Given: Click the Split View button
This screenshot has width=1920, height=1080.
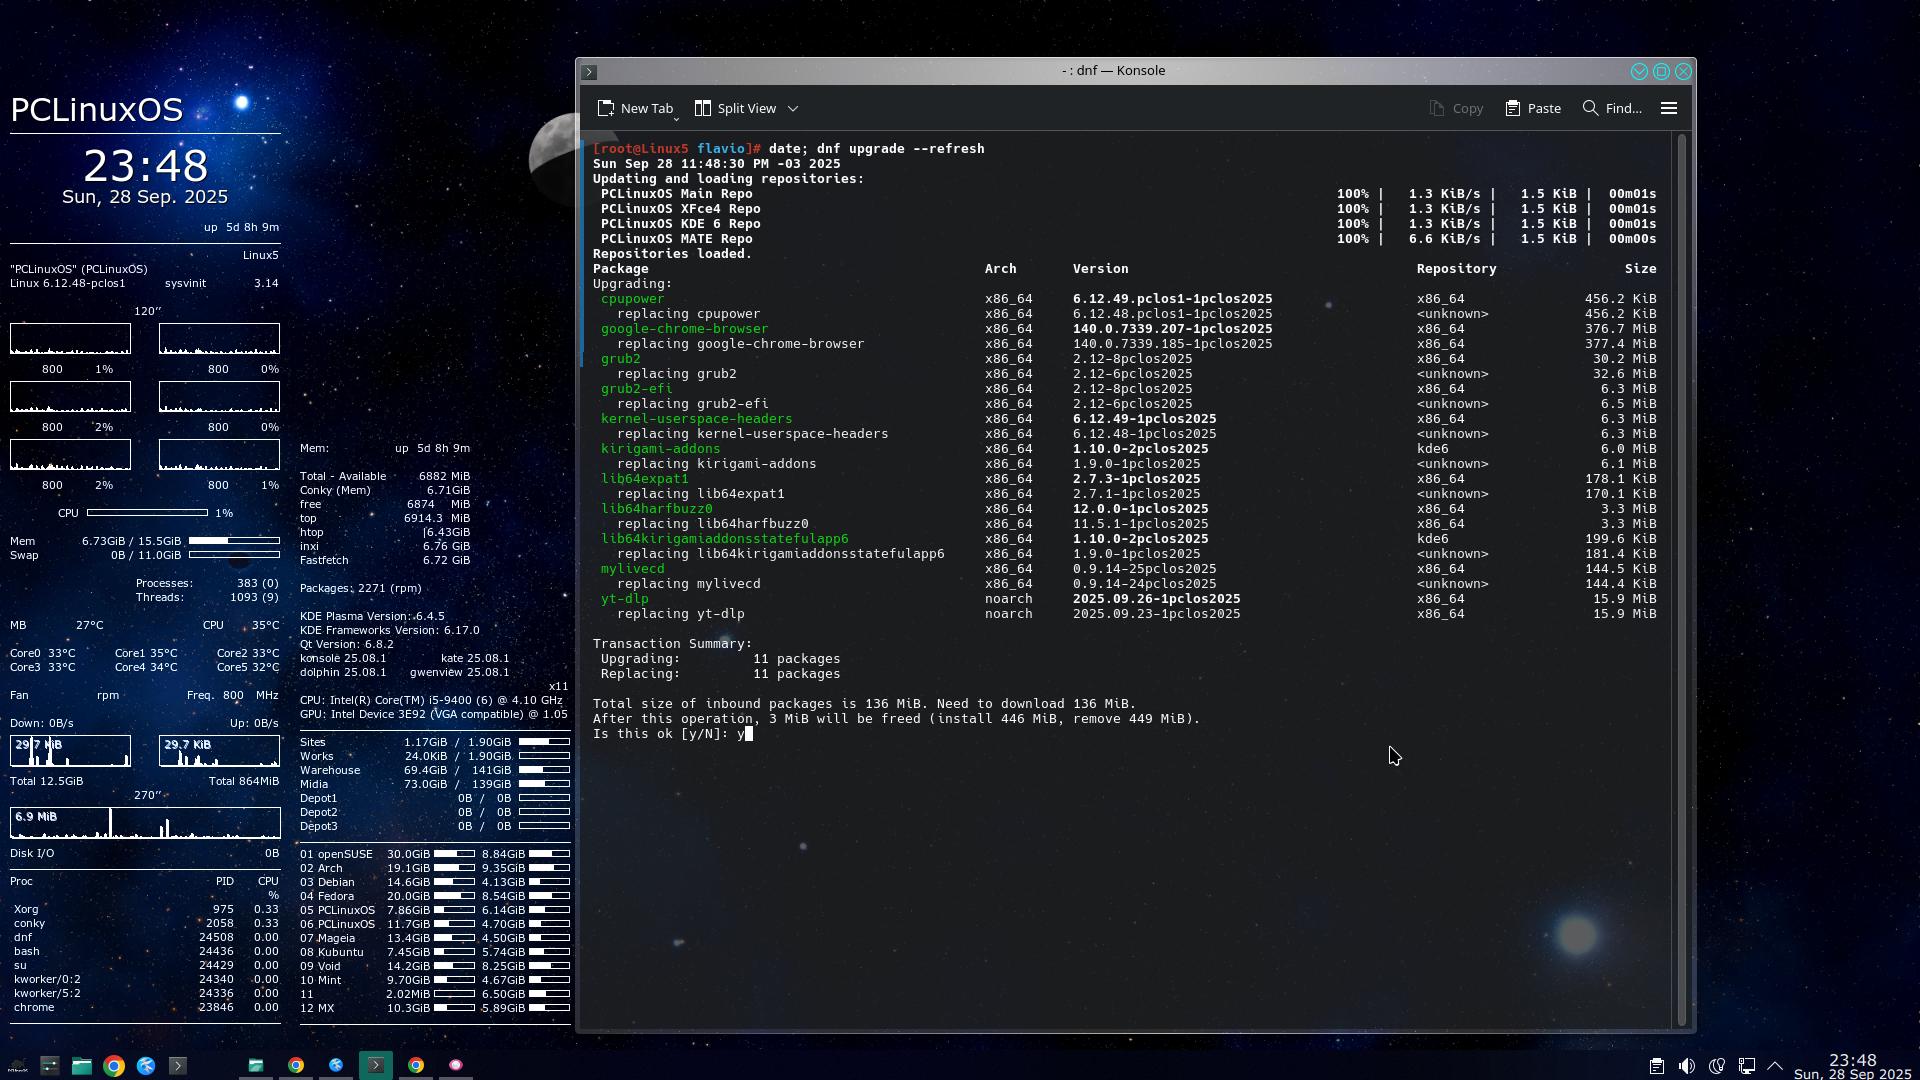Looking at the screenshot, I should (x=736, y=108).
